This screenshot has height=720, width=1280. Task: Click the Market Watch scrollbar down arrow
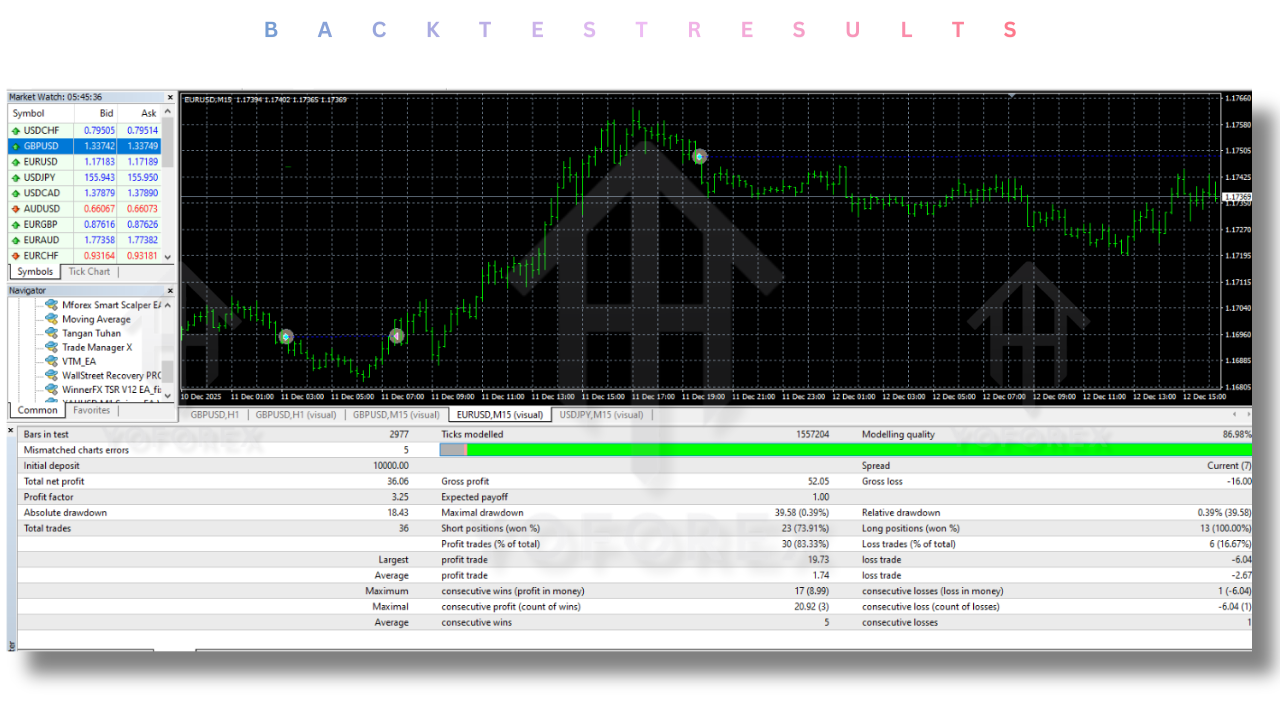tap(166, 257)
